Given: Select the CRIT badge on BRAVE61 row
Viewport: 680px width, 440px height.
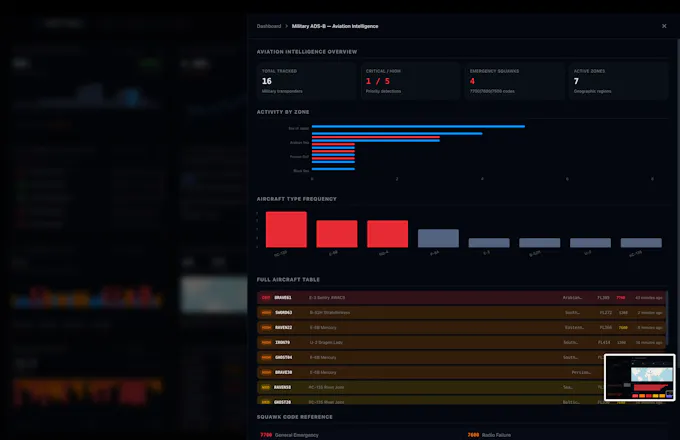Looking at the screenshot, I should tap(266, 298).
